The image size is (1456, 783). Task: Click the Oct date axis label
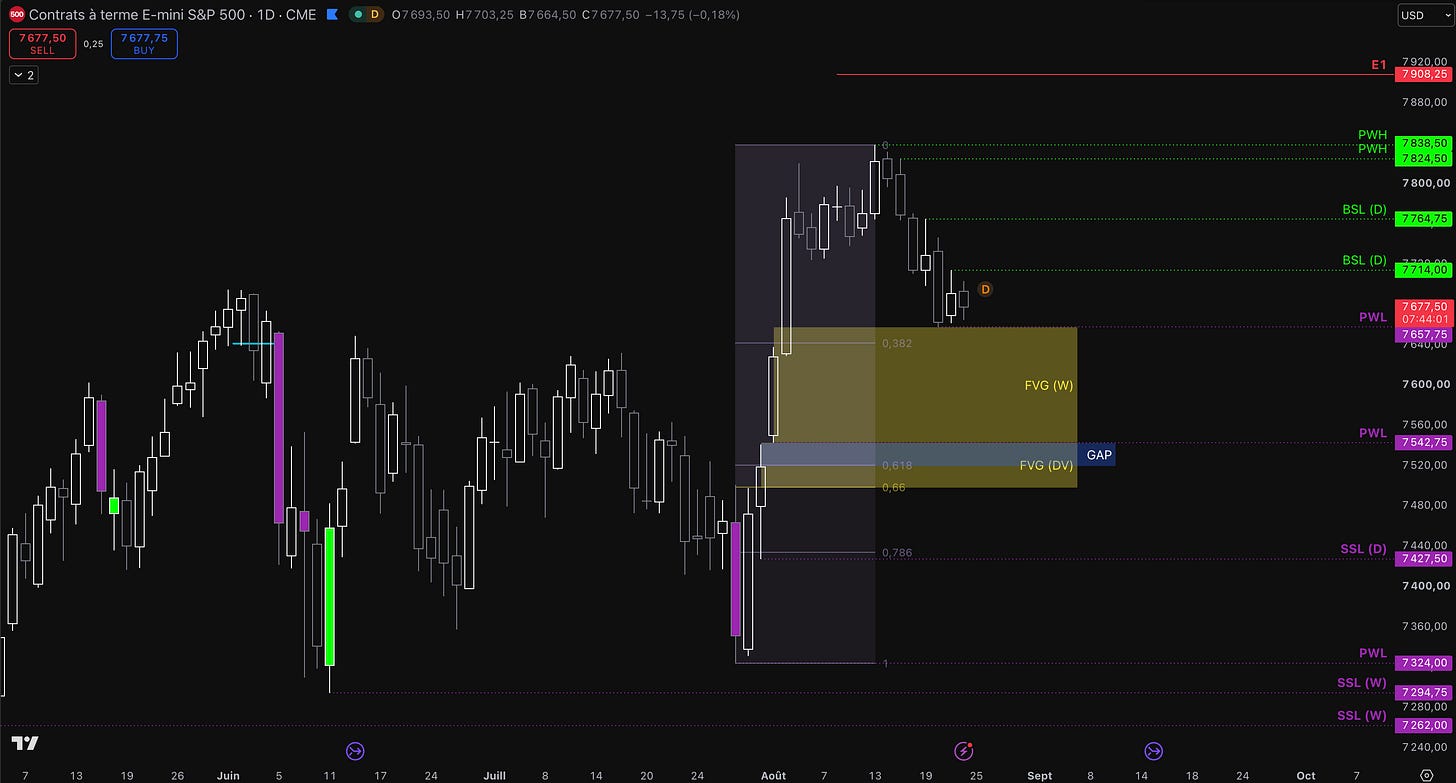click(x=1306, y=775)
